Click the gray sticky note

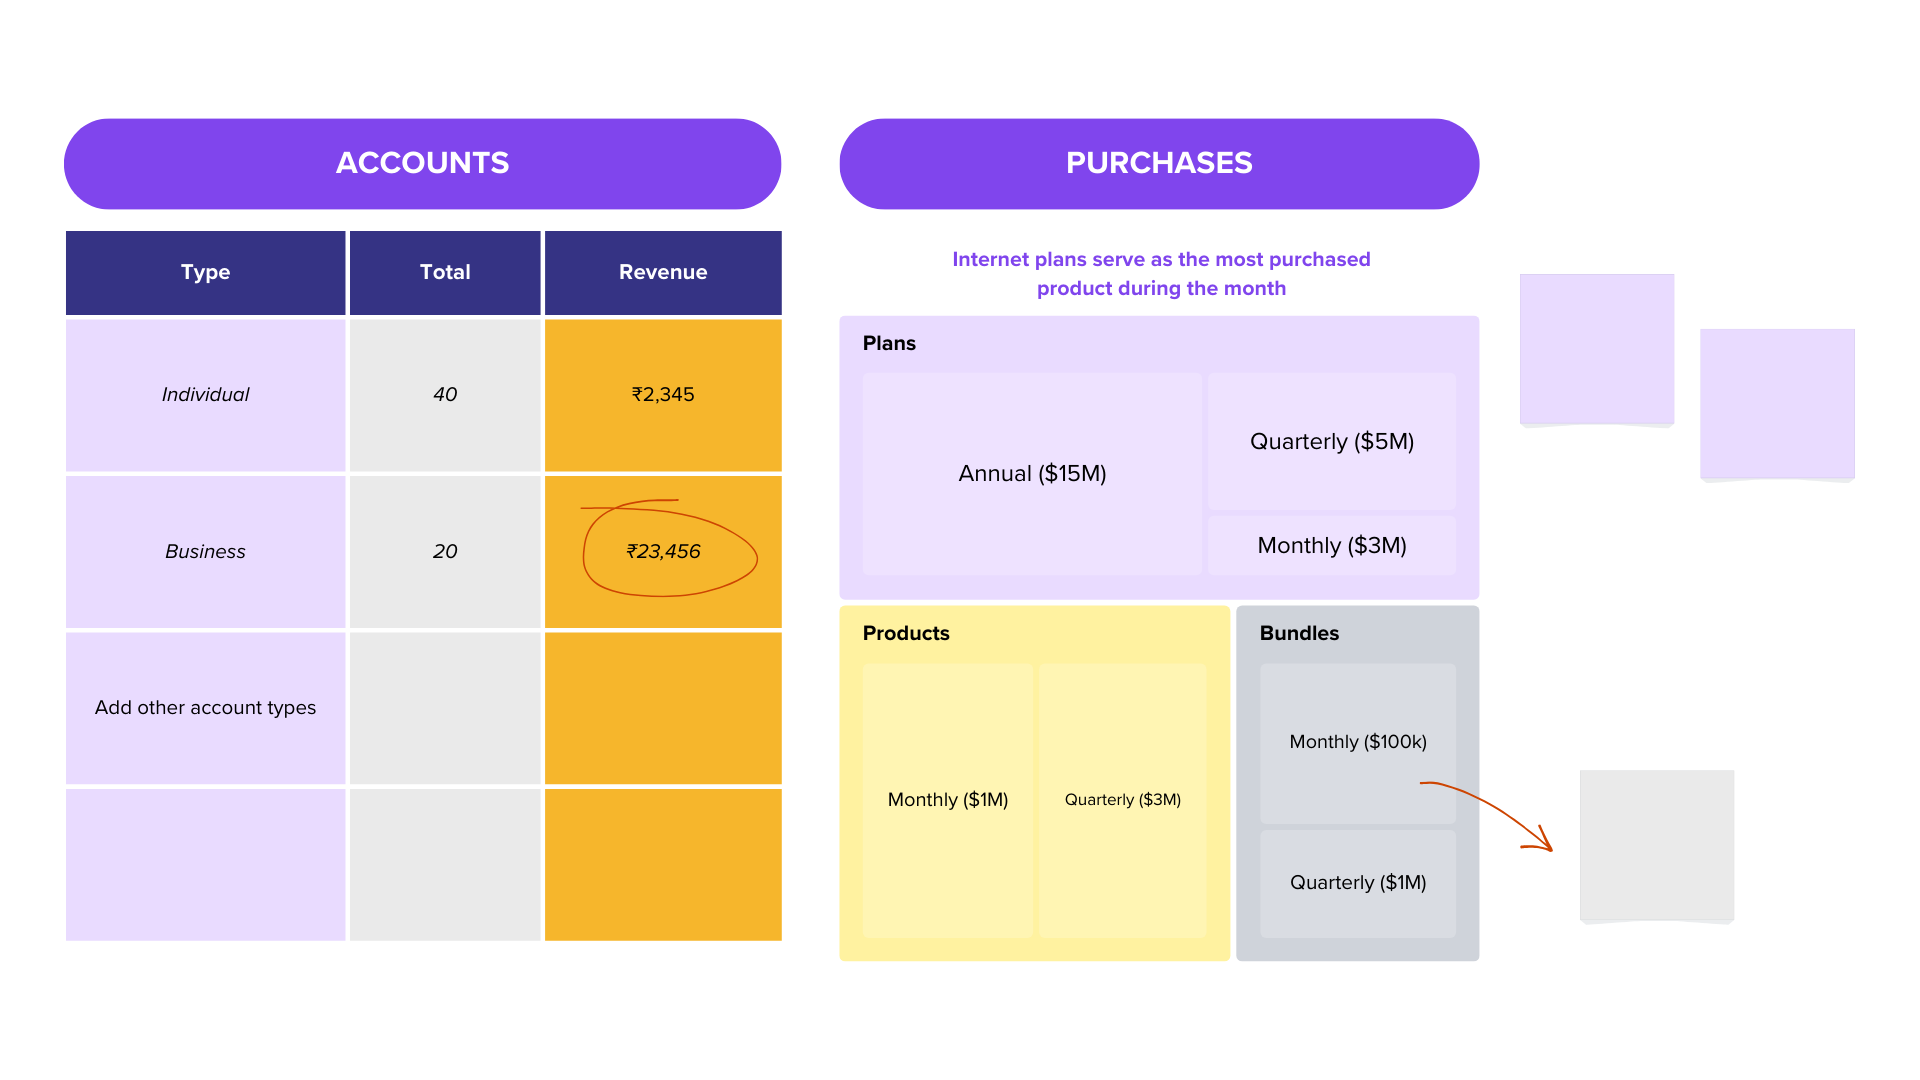click(x=1657, y=845)
